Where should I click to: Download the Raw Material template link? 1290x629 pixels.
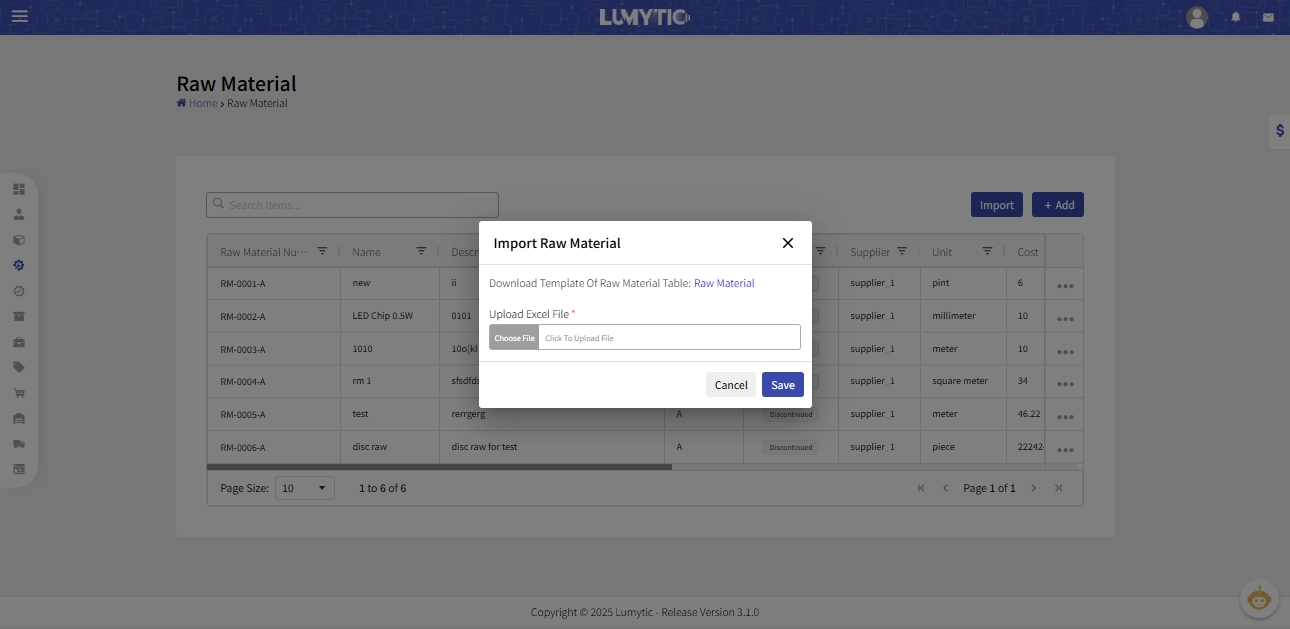coord(724,283)
